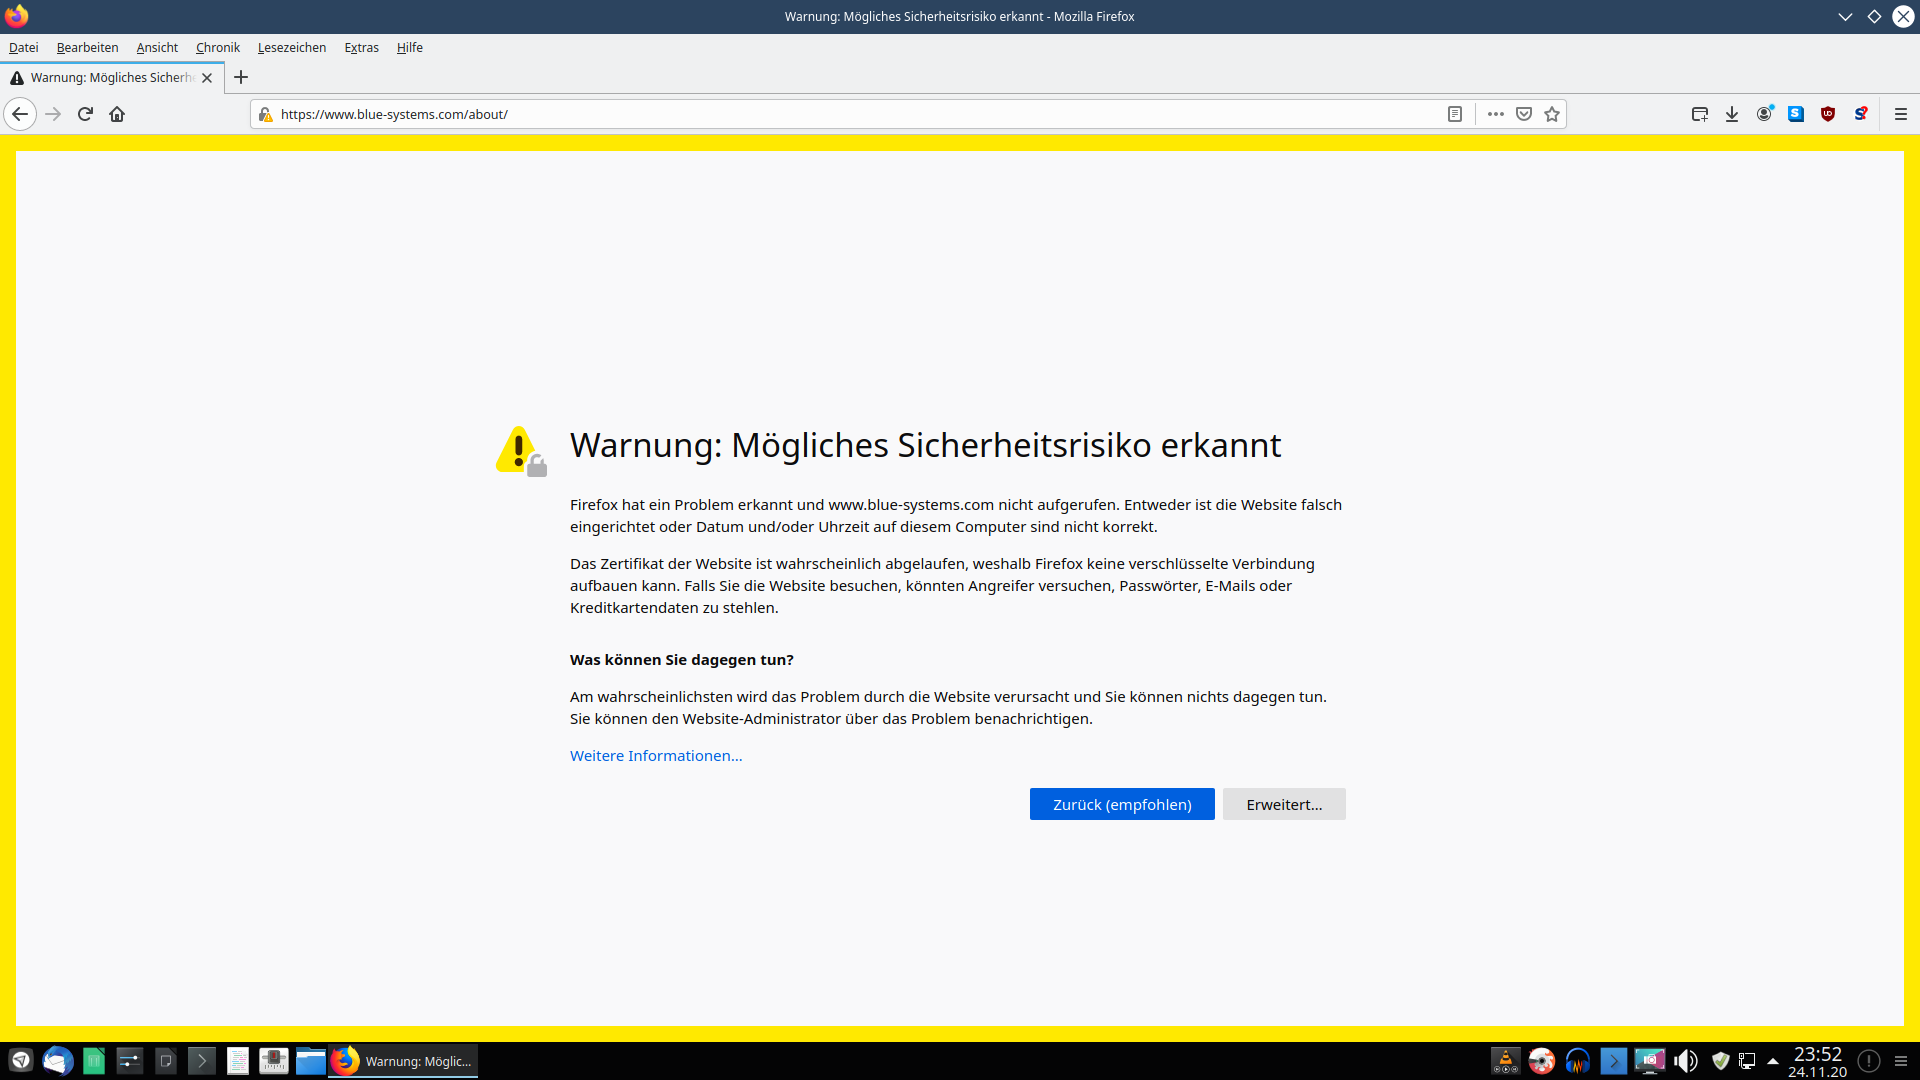Click the insecure lock icon in address bar
This screenshot has width=1920, height=1080.
(265, 114)
